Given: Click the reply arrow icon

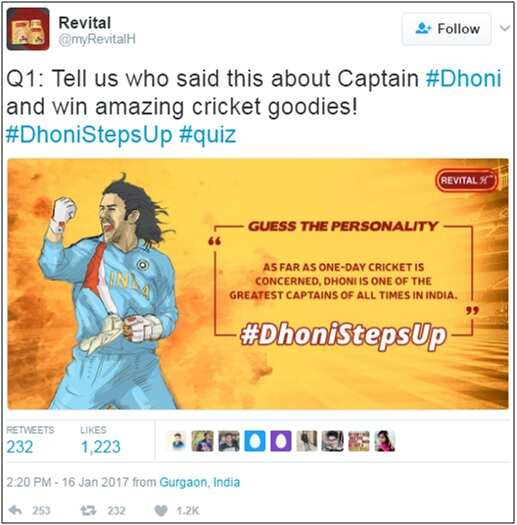Looking at the screenshot, I should click(15, 510).
